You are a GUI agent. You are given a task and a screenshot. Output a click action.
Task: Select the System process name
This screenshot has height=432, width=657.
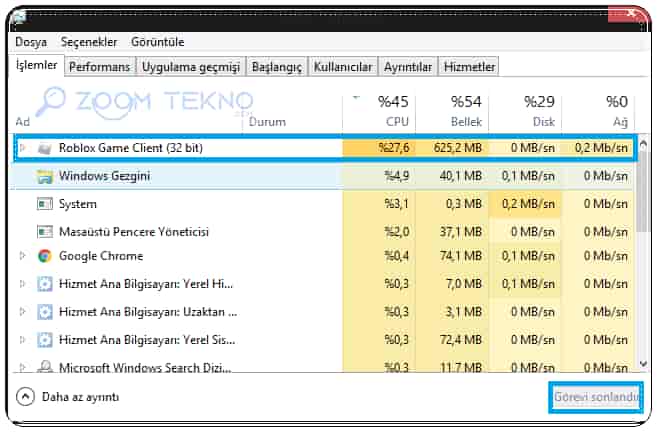pyautogui.click(x=78, y=204)
